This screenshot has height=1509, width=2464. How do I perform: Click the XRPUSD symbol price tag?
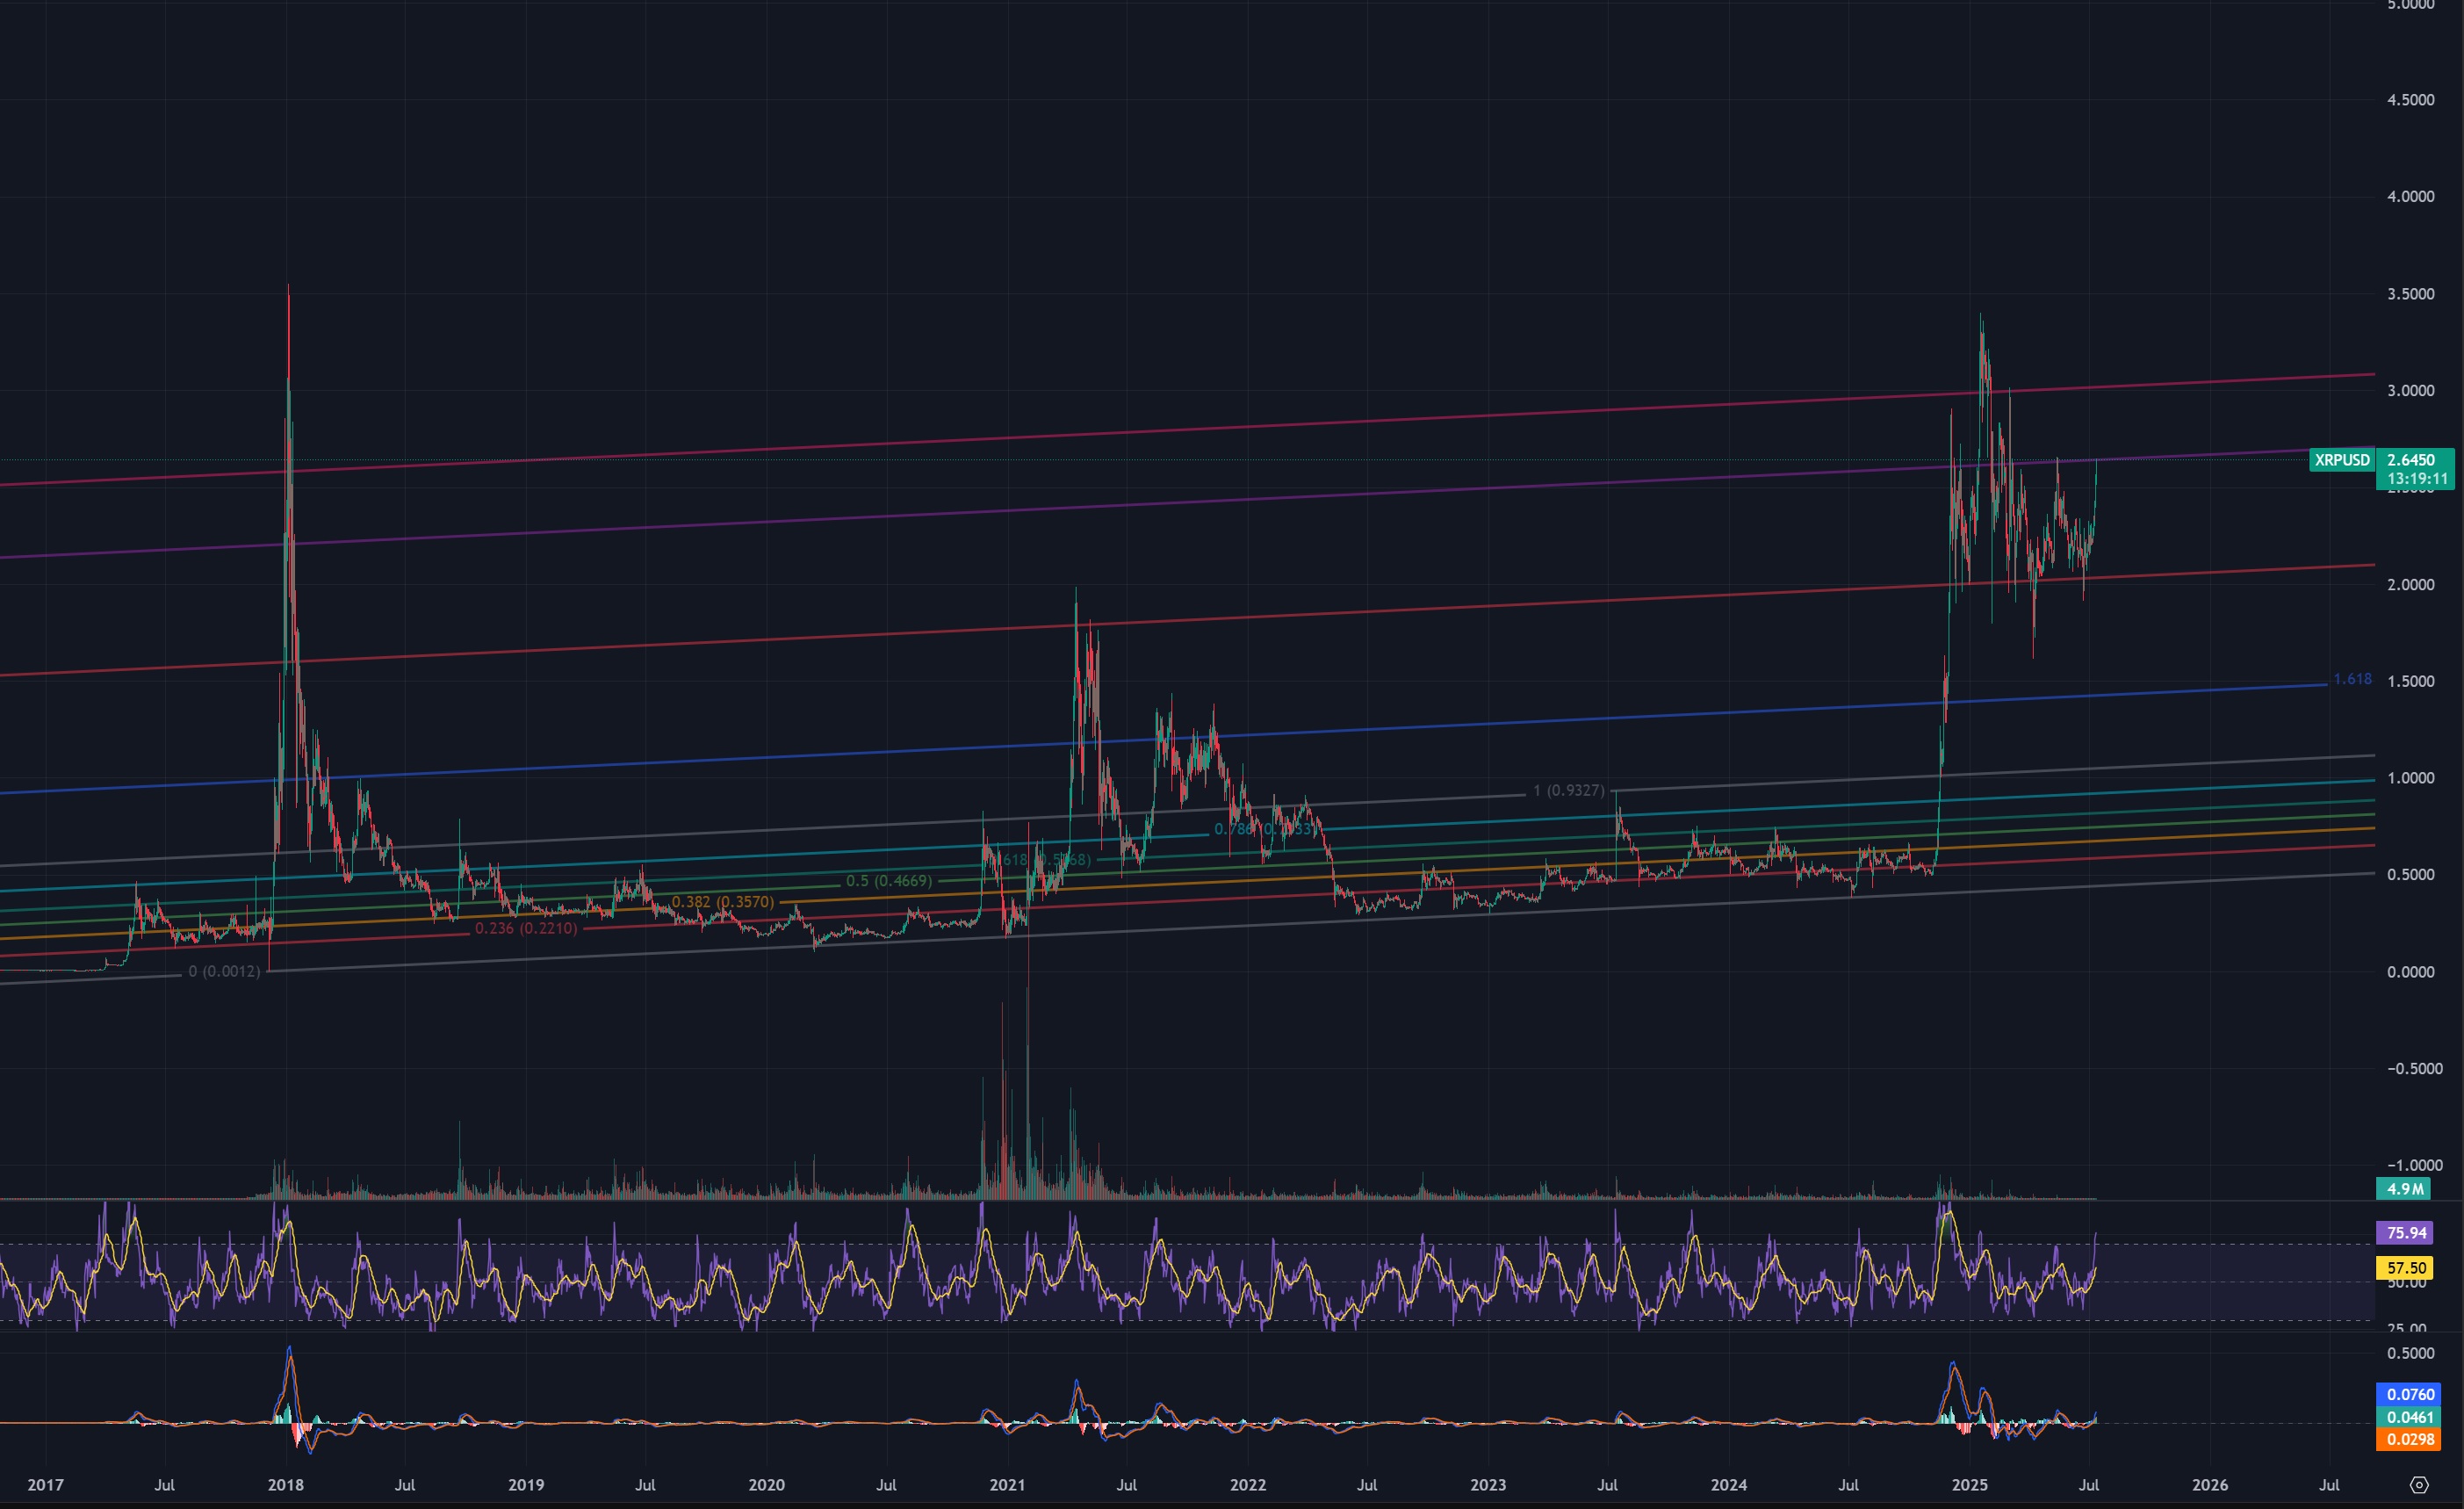[x=2342, y=460]
